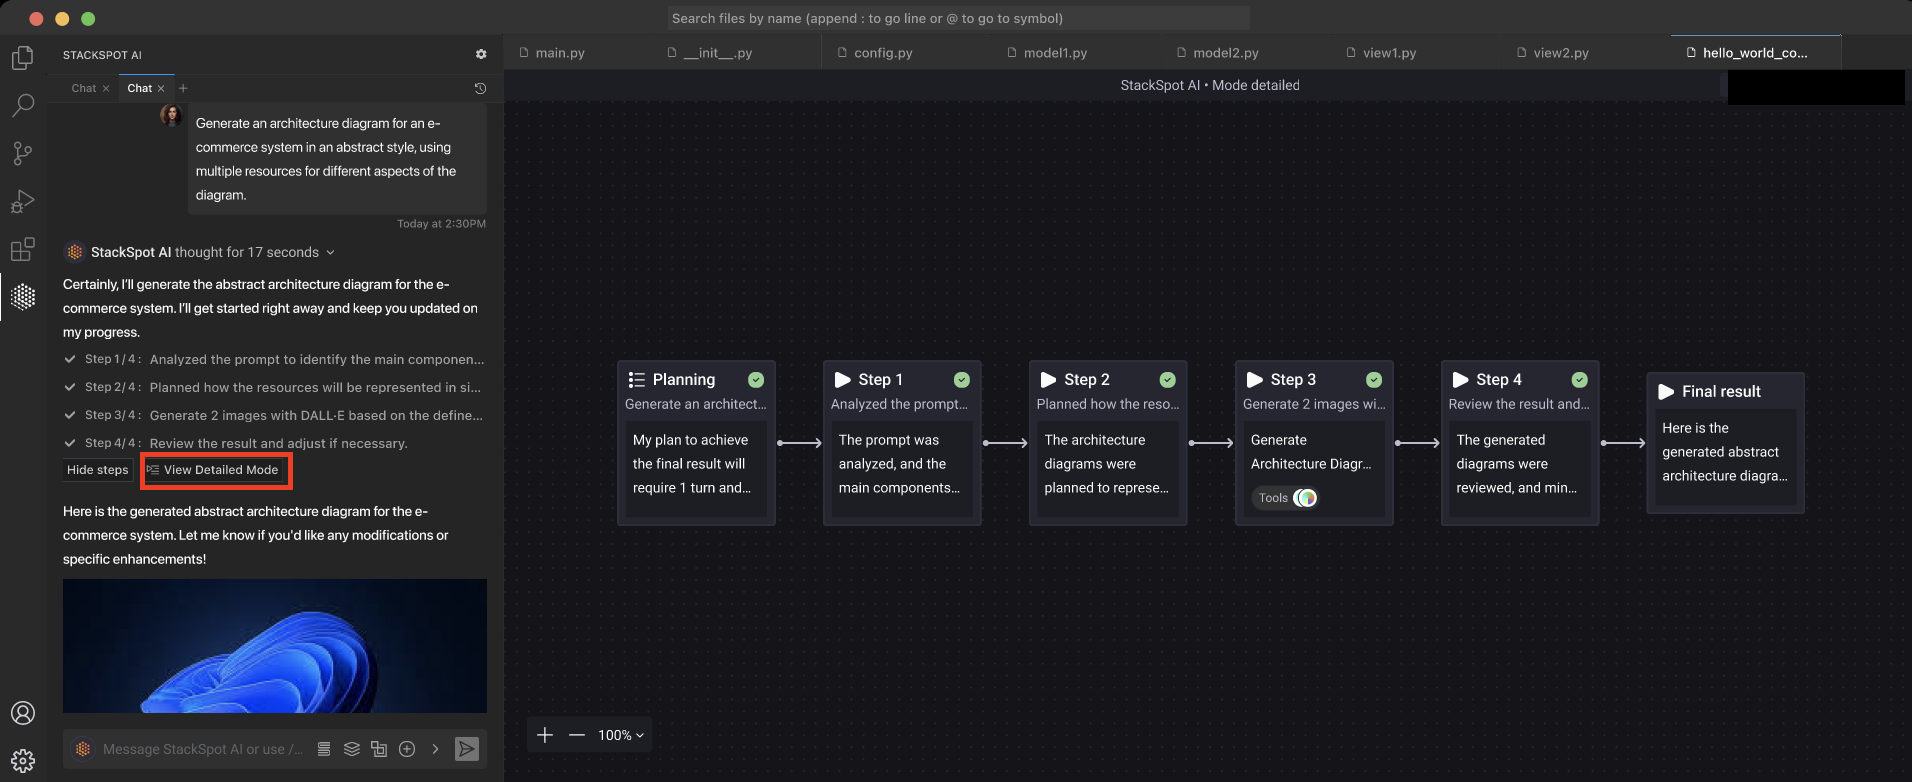Open Source Control in the activity bar
Screen dimensions: 1912x782
tap(23, 153)
